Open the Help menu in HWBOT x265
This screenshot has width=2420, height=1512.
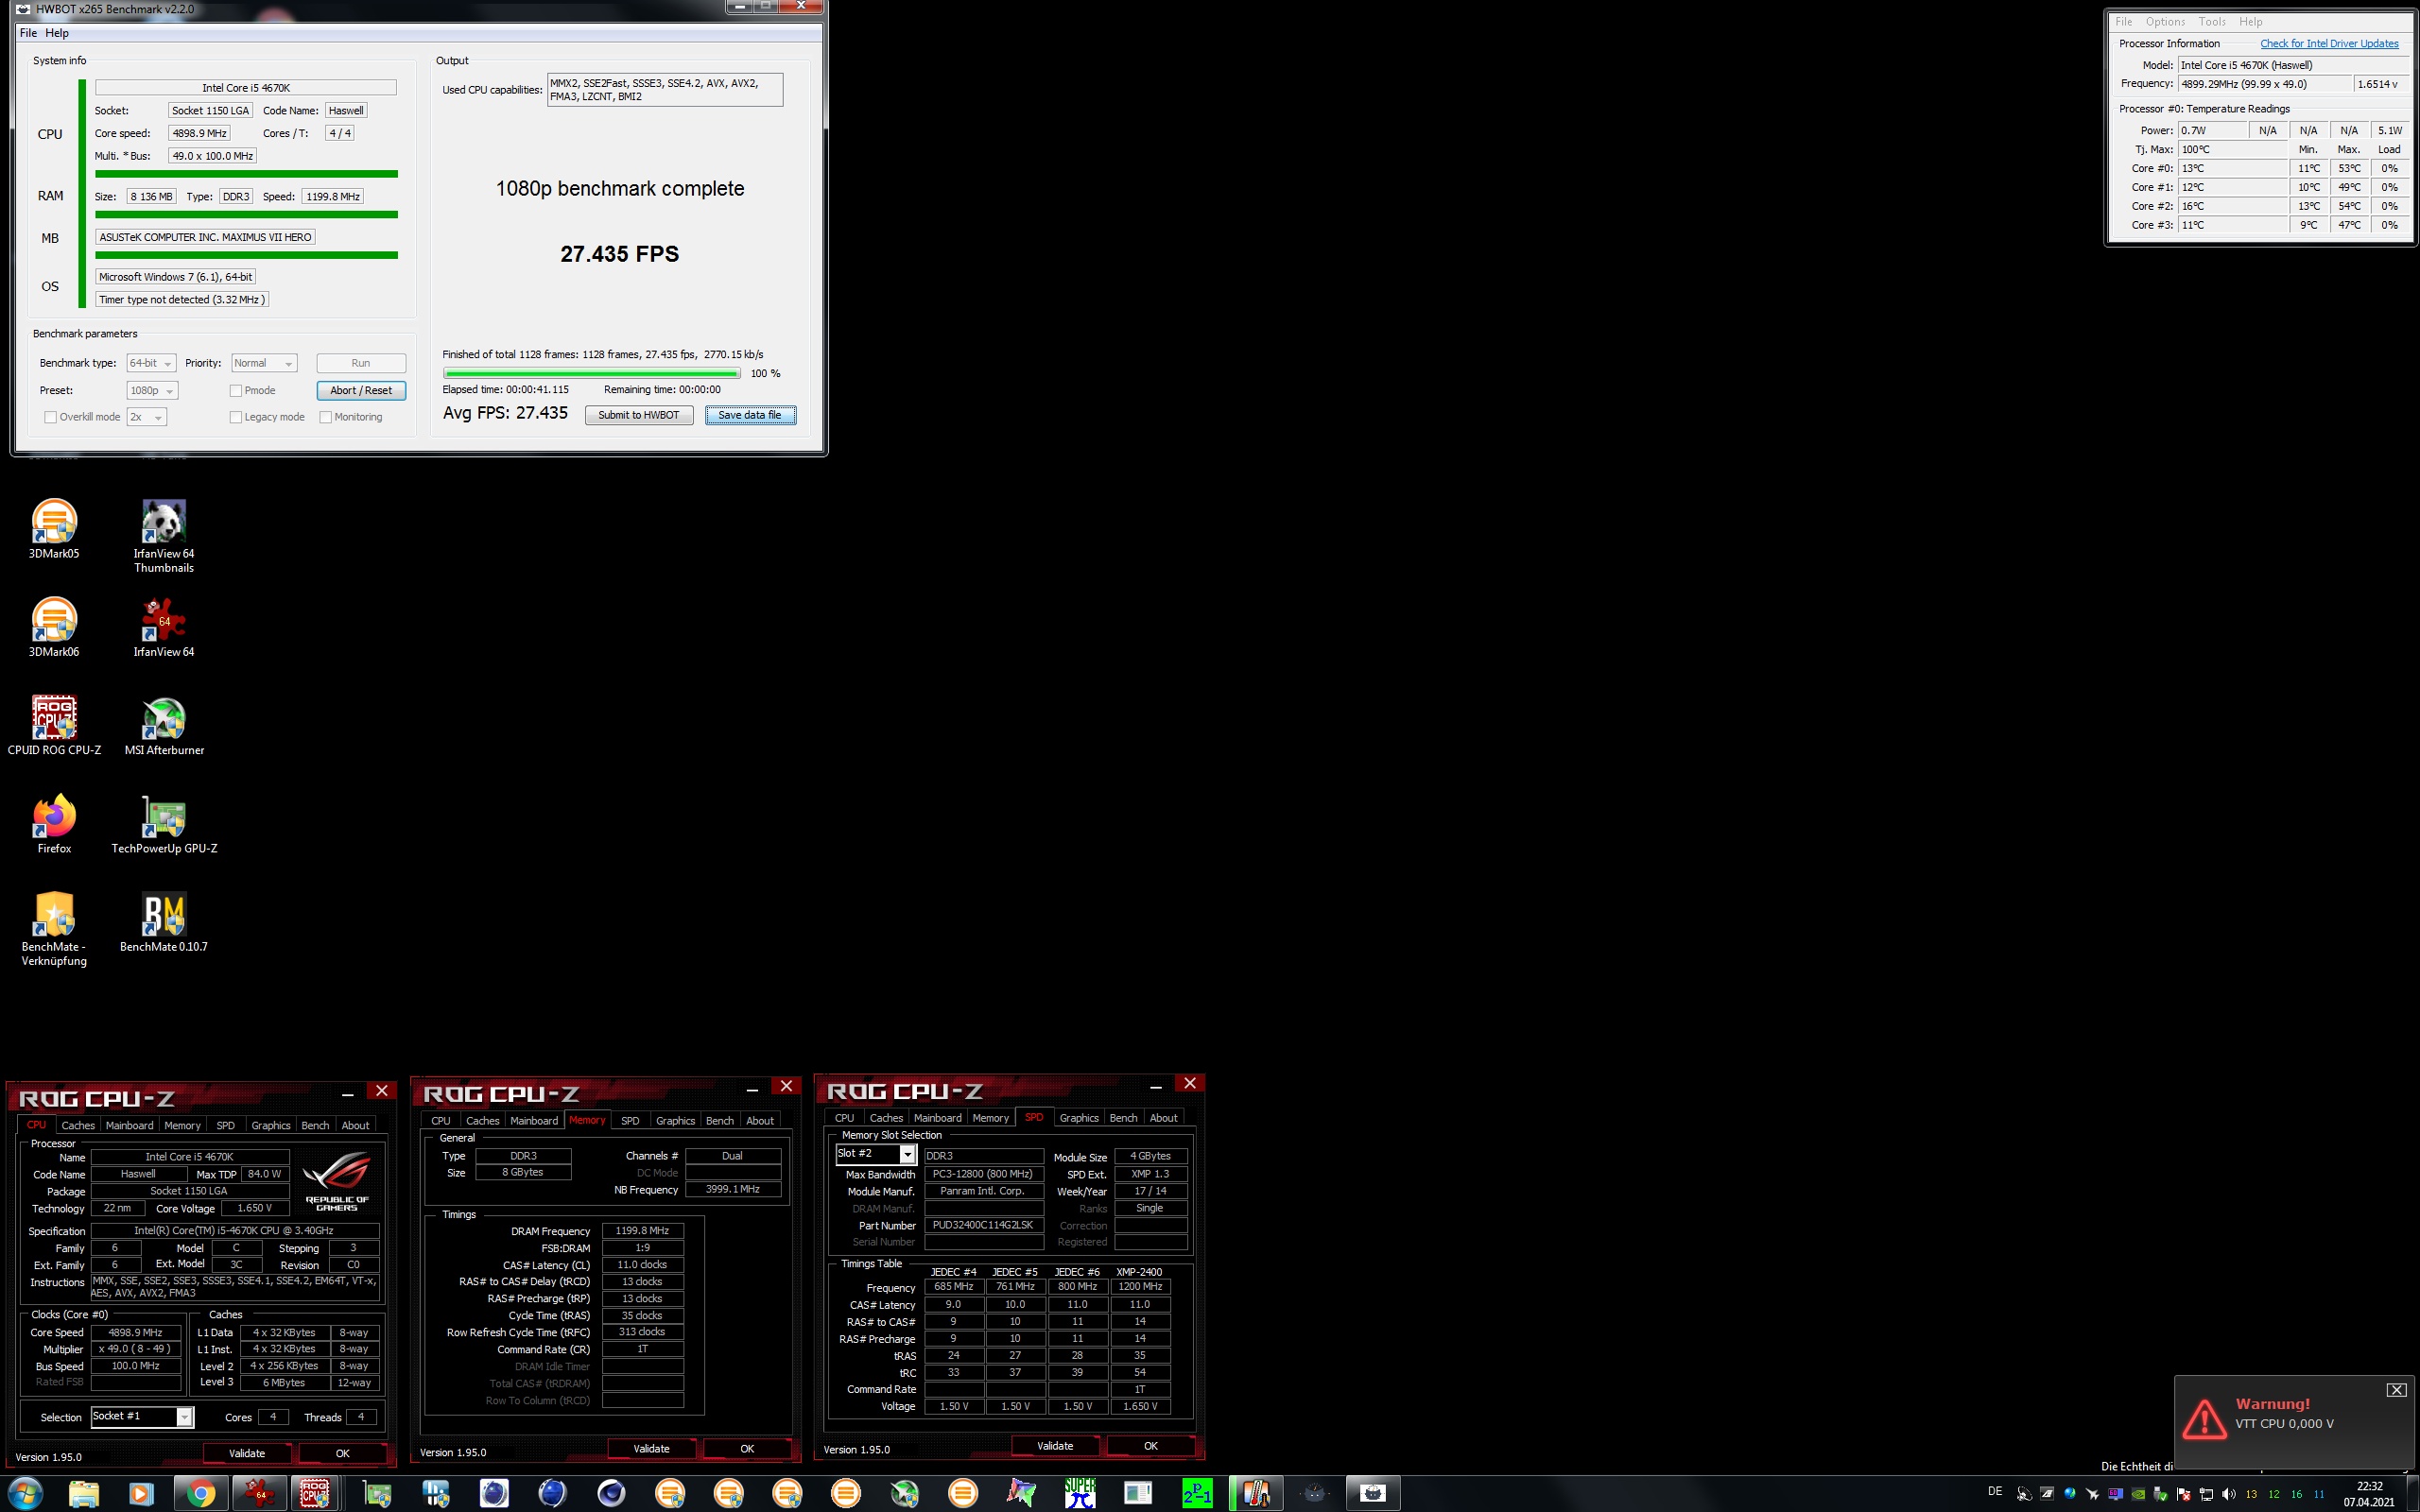[x=57, y=33]
